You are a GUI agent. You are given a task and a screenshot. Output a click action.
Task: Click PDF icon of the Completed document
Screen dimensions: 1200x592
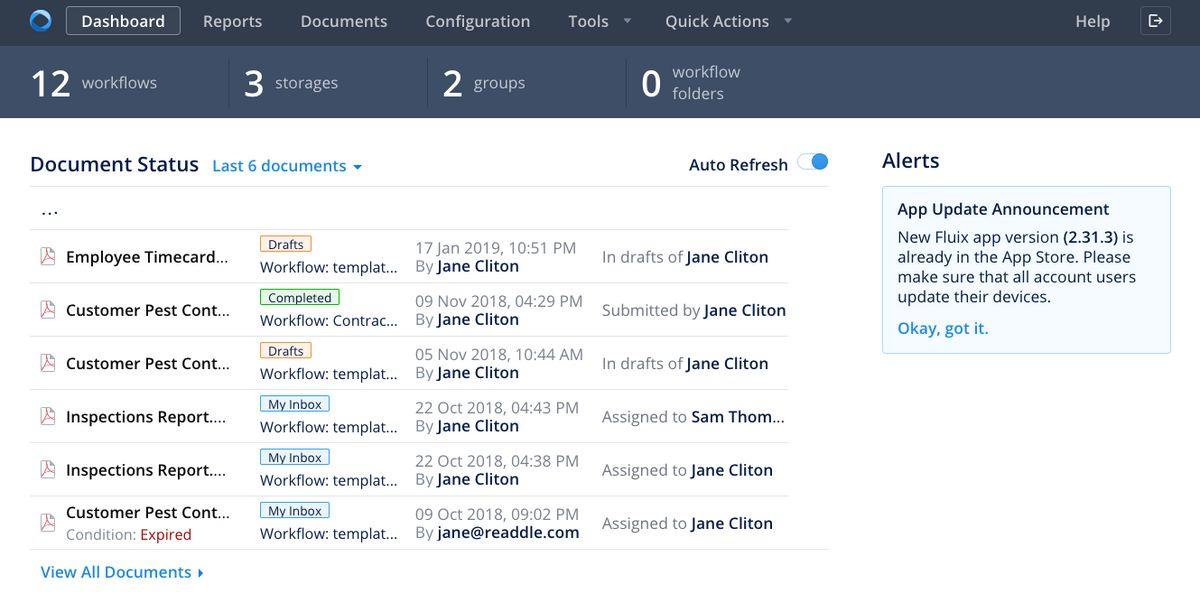(47, 310)
